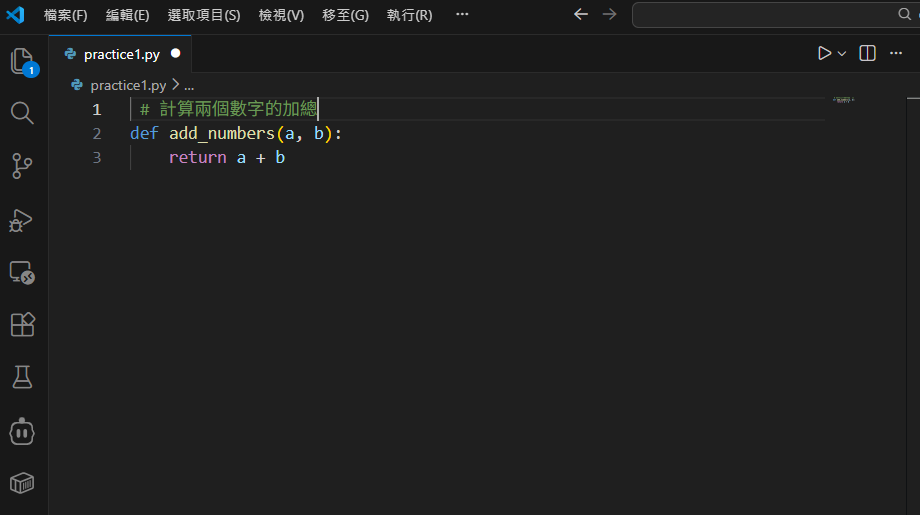Open the 檔案(F) menu
Image resolution: width=920 pixels, height=515 pixels.
coord(66,15)
